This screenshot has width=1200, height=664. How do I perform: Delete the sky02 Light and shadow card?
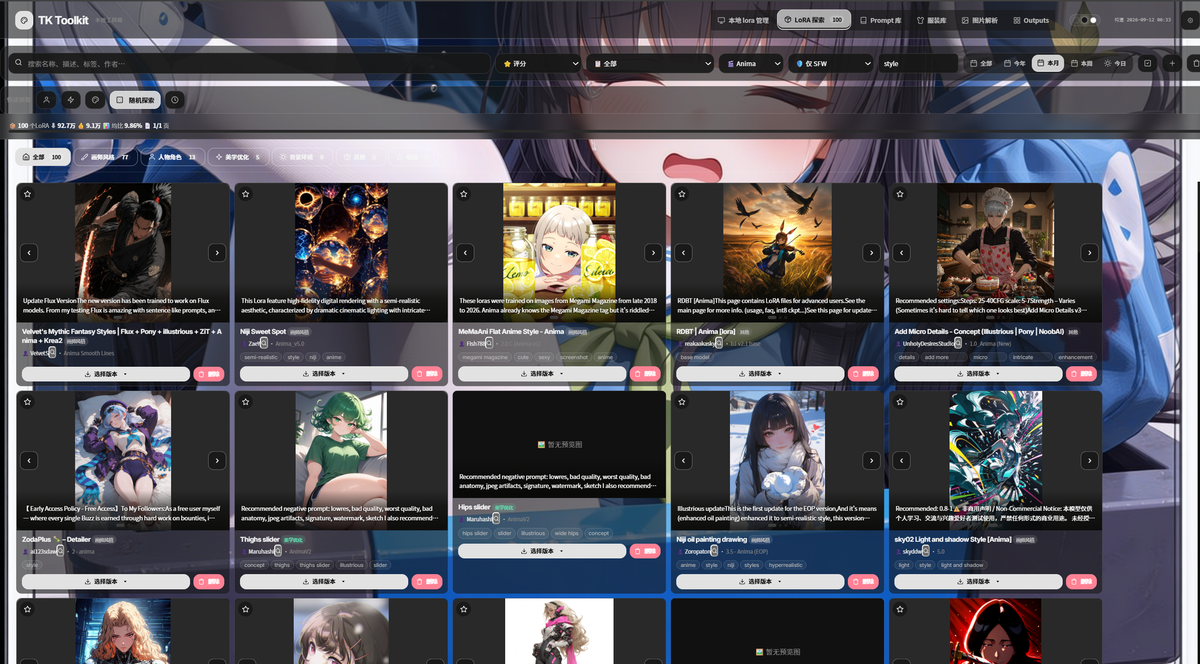pos(1081,581)
